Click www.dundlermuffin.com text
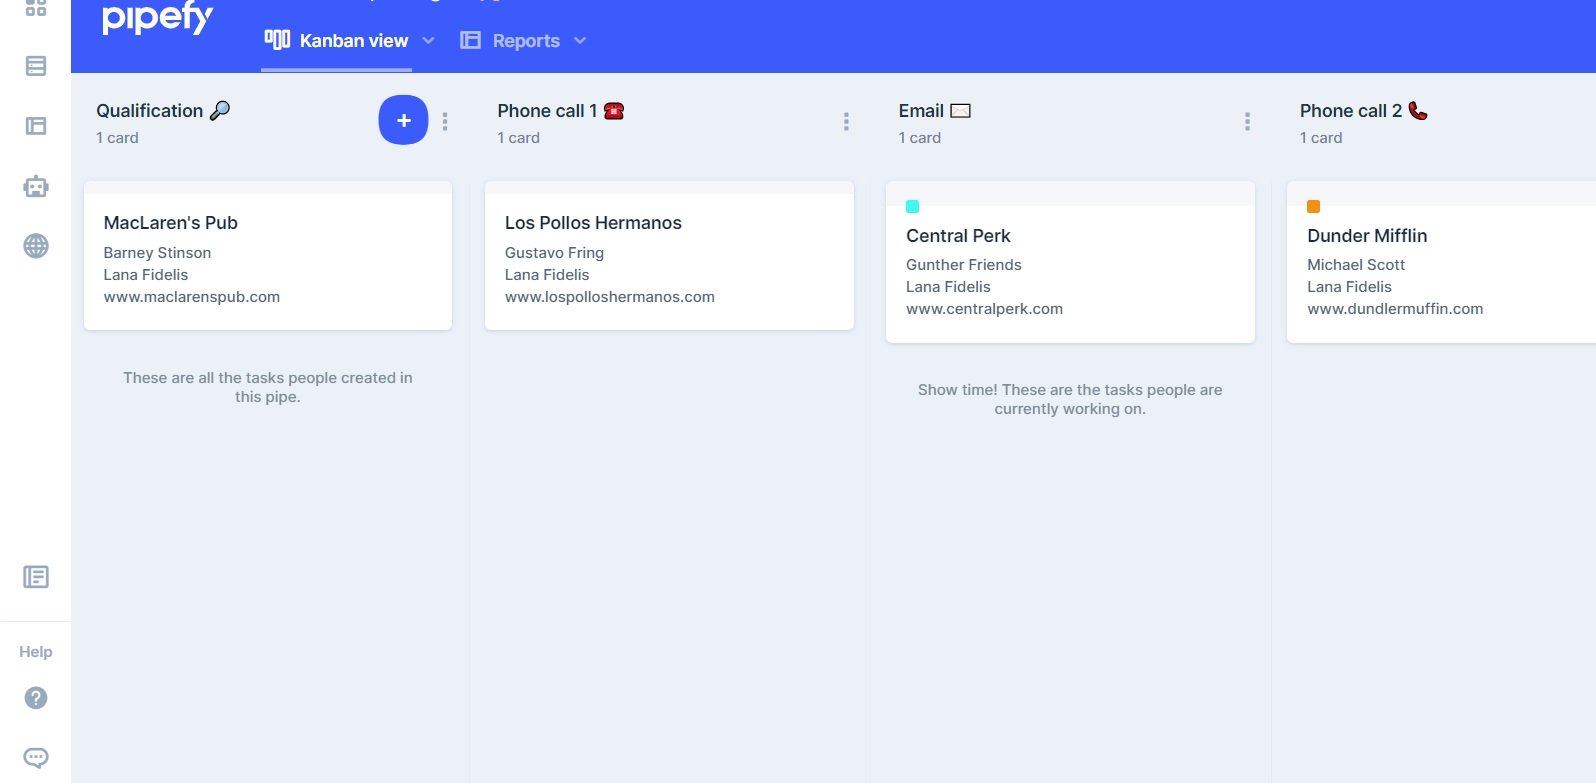Image resolution: width=1596 pixels, height=783 pixels. (x=1395, y=309)
